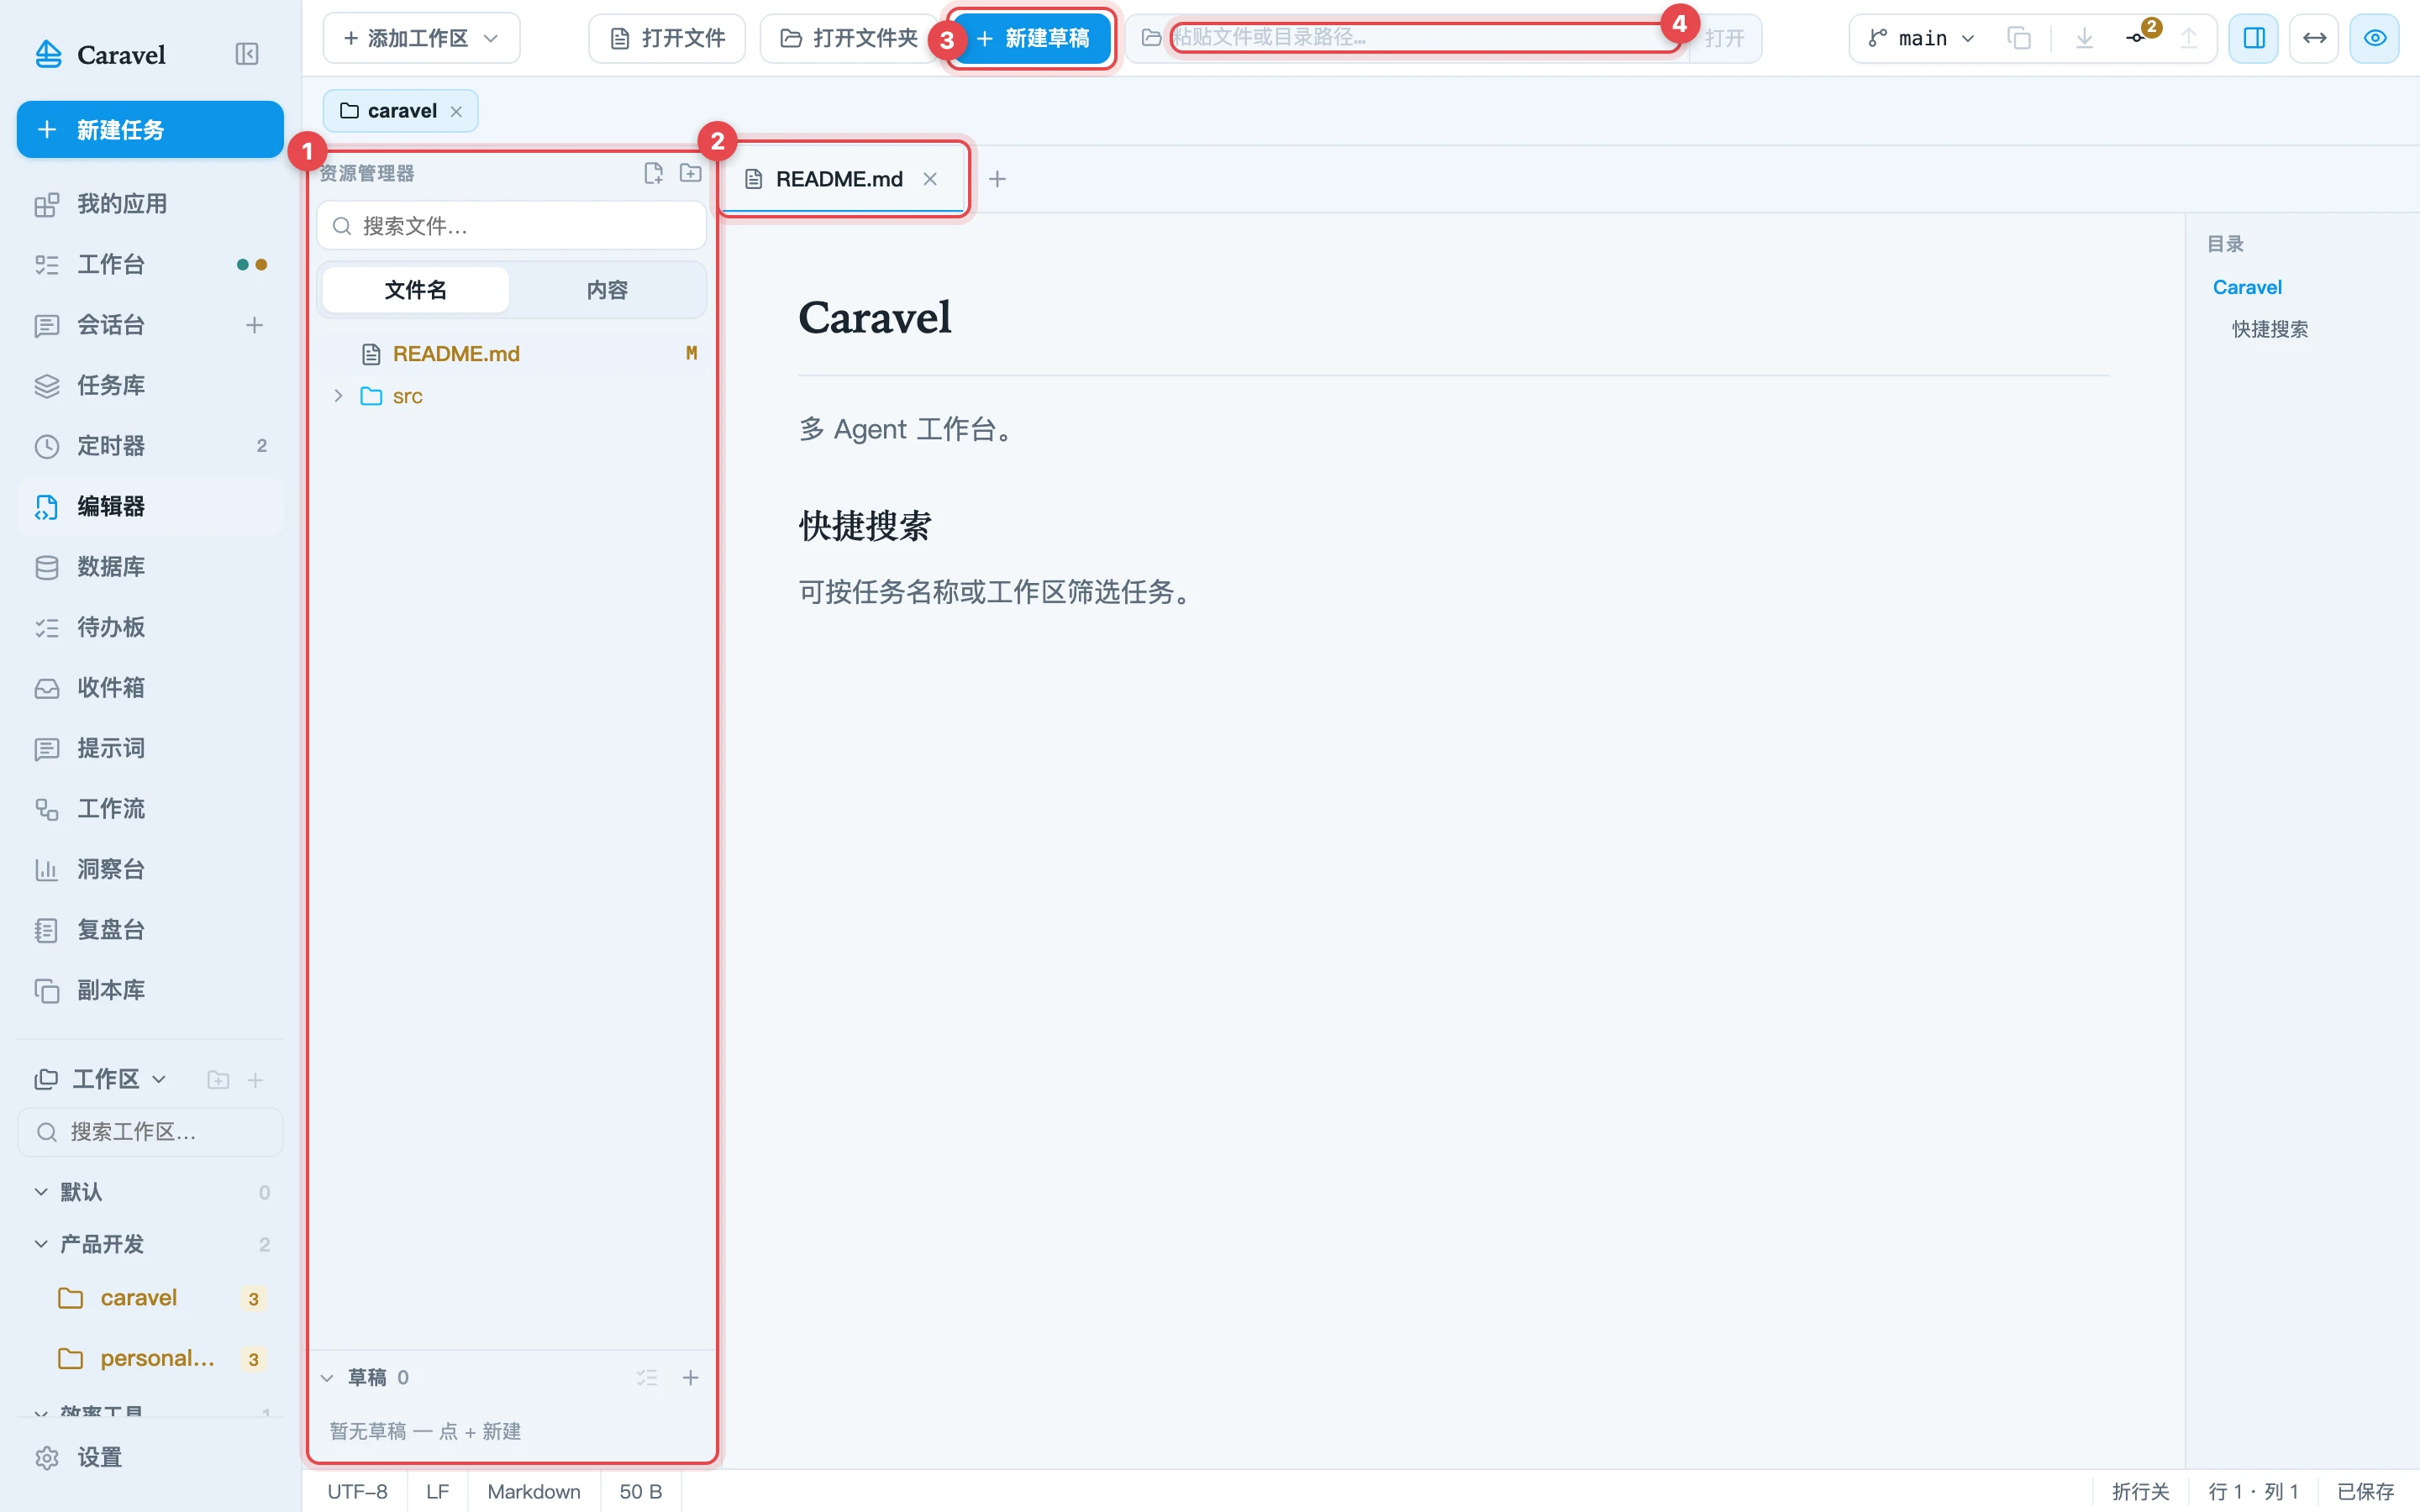Collapse the 草稿 section

[x=327, y=1378]
